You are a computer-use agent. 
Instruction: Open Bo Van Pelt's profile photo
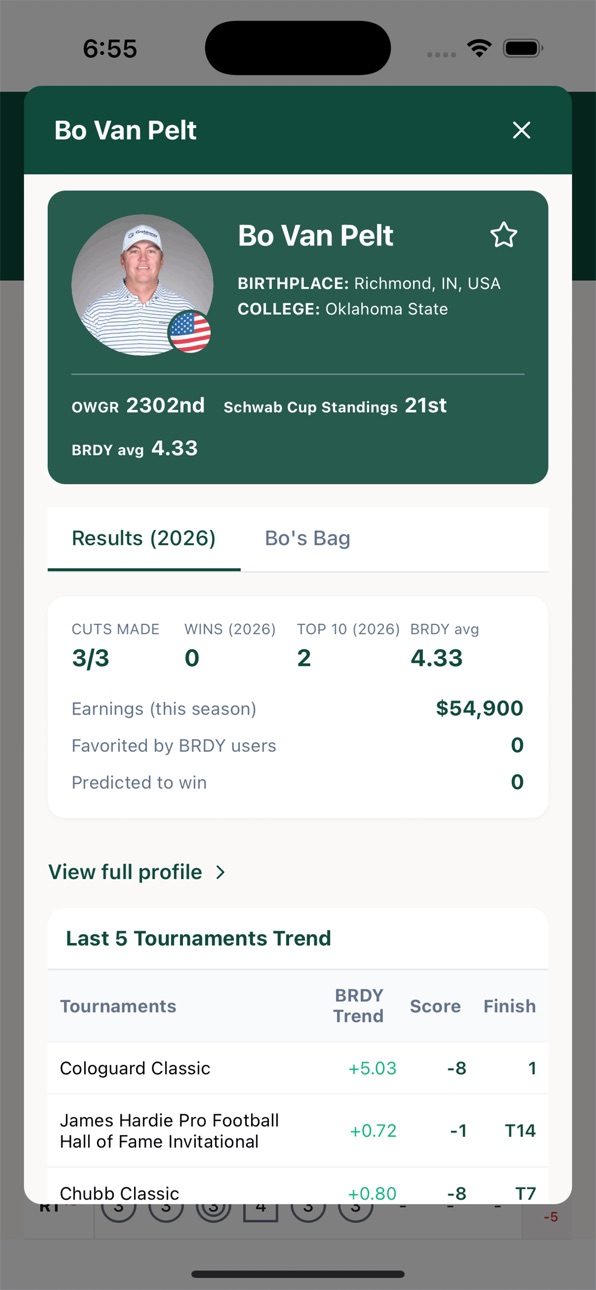click(x=142, y=285)
